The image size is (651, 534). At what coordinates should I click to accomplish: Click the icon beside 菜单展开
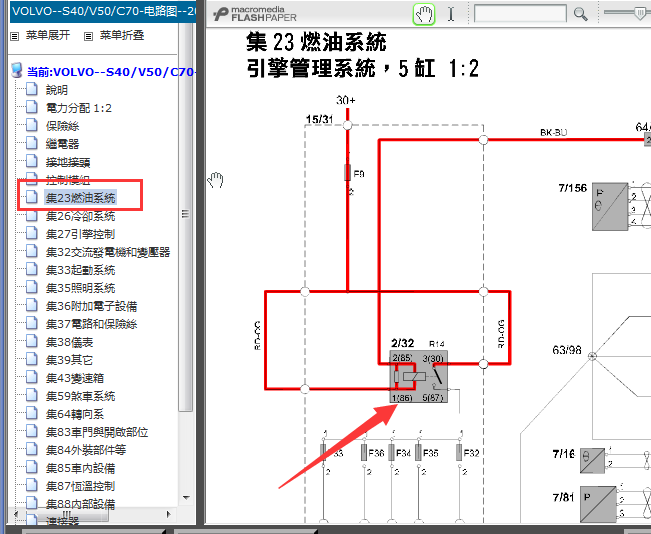click(15, 37)
